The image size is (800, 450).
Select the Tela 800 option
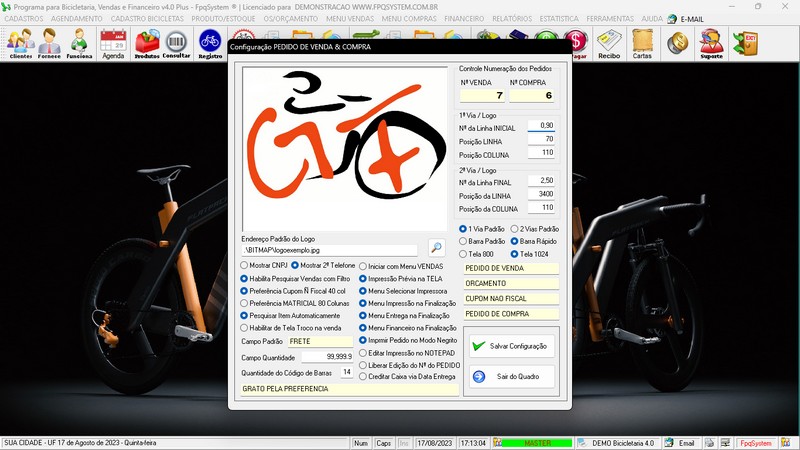(463, 253)
